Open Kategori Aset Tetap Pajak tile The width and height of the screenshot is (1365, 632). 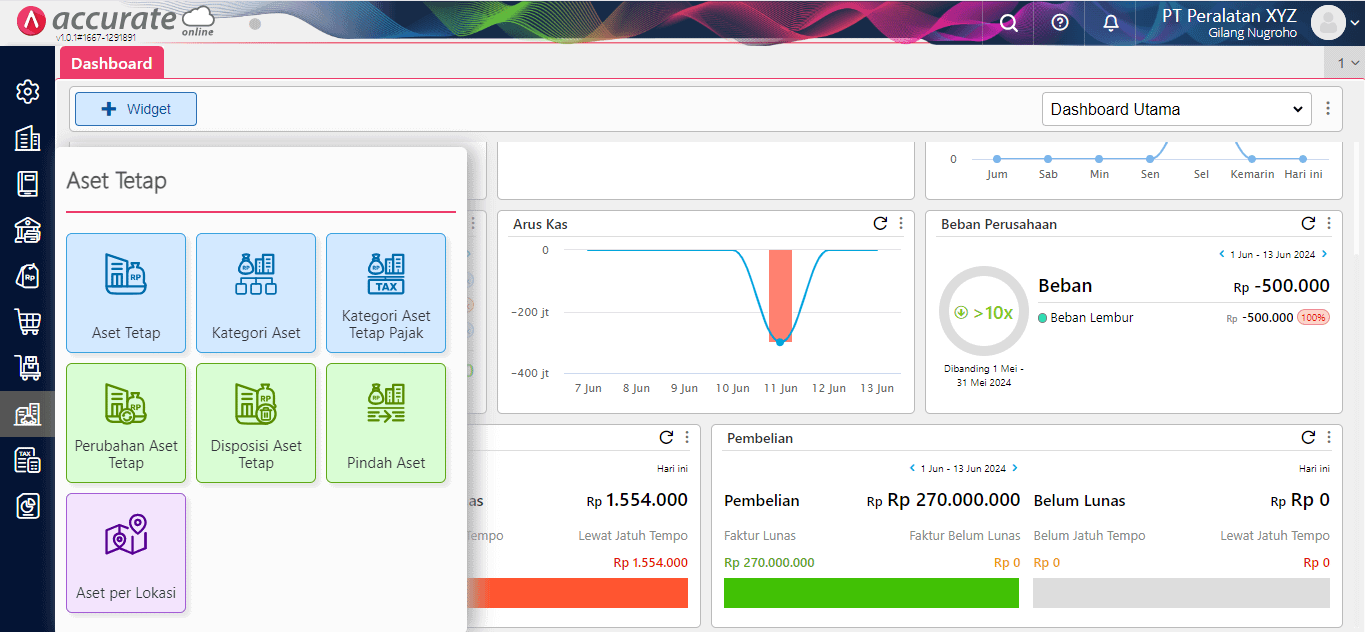[x=386, y=293]
